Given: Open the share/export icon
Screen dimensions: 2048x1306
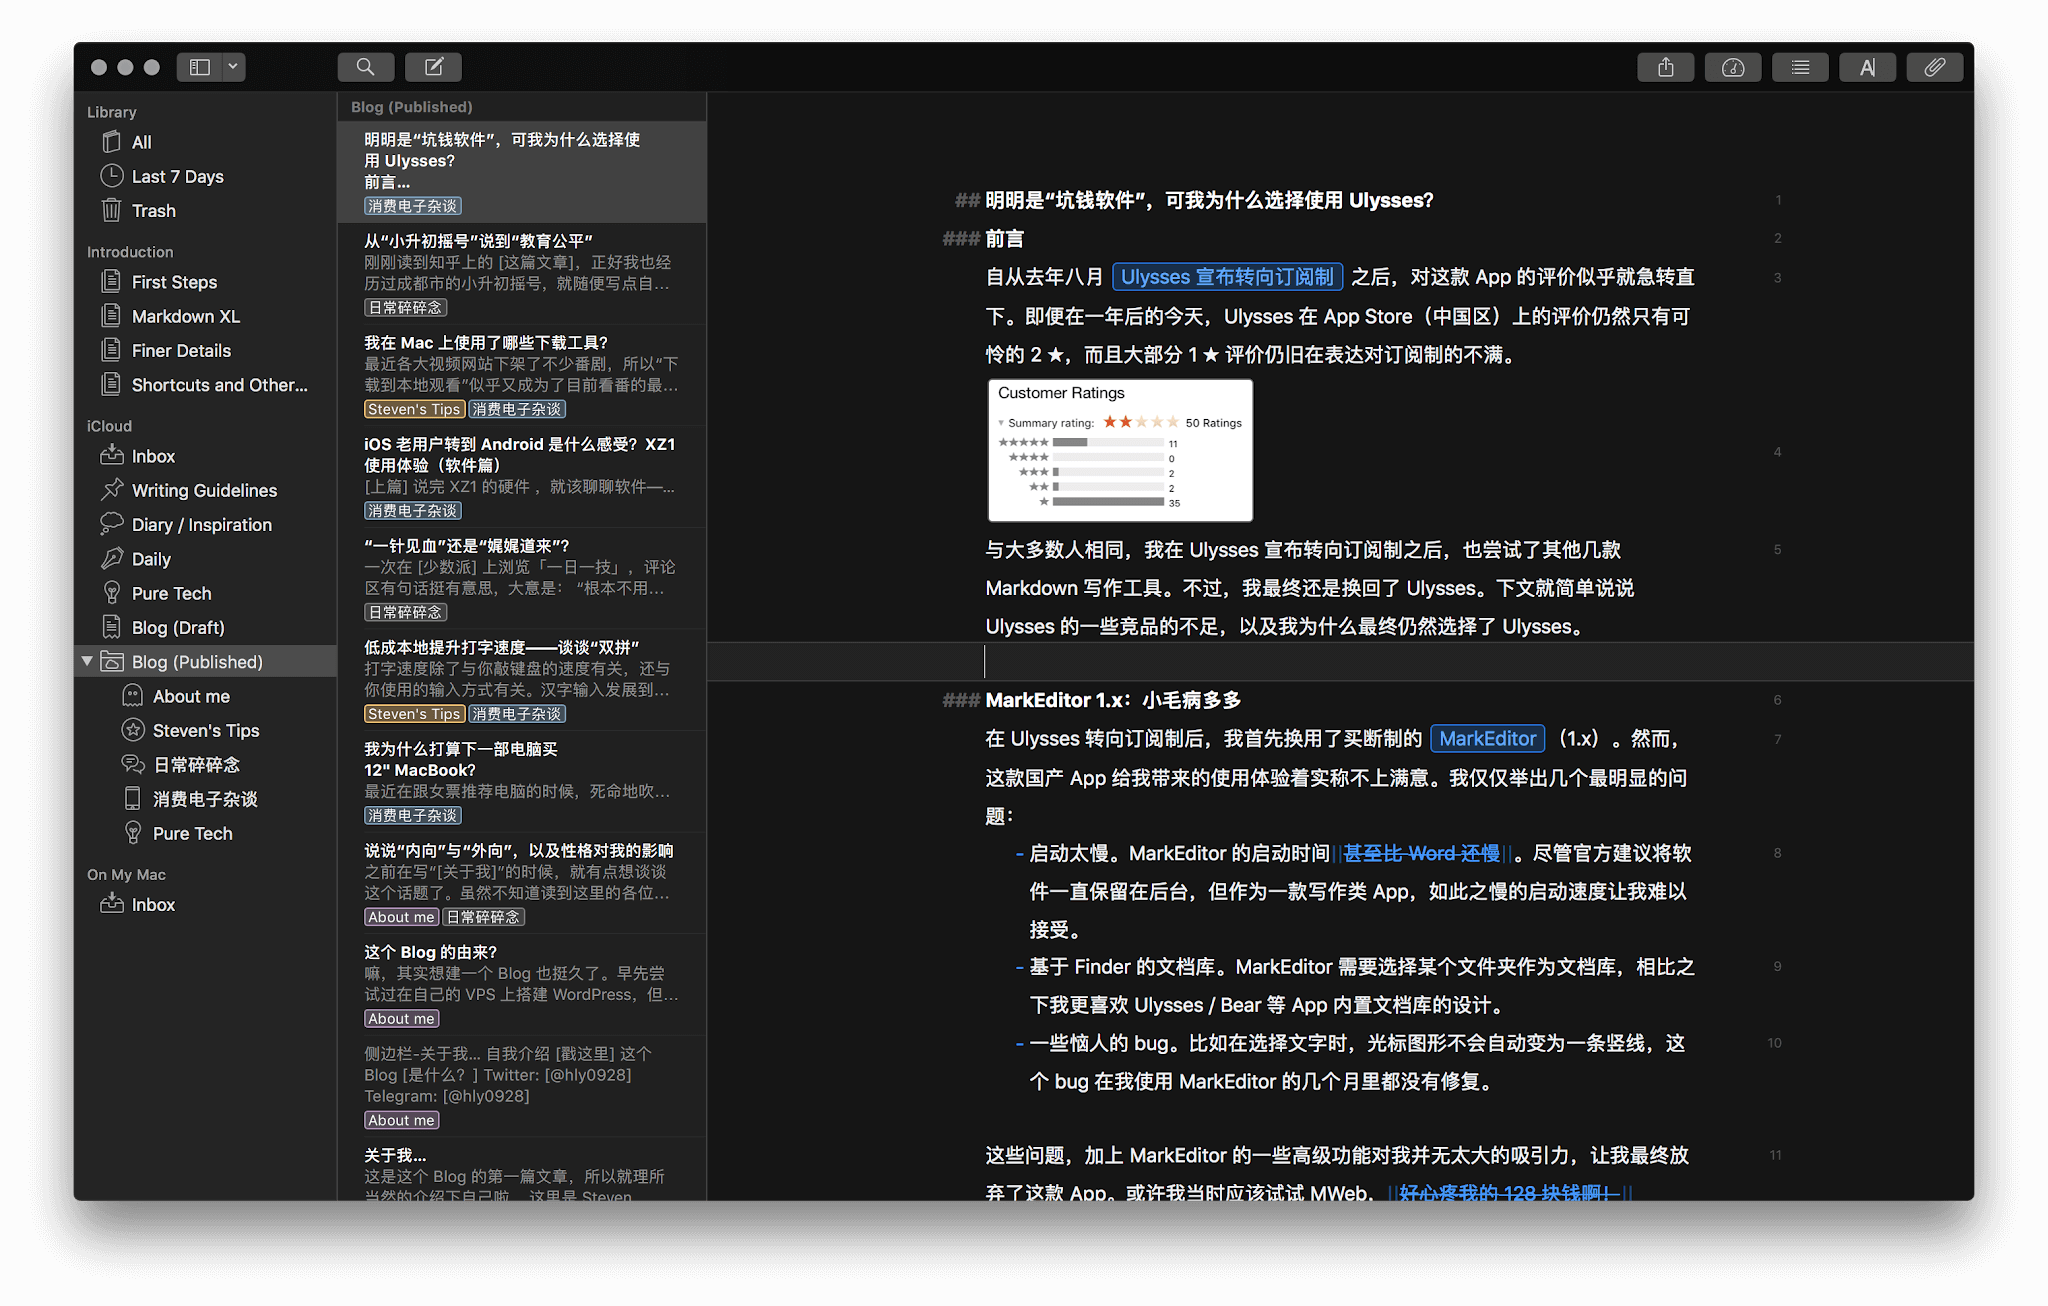Looking at the screenshot, I should click(1665, 67).
